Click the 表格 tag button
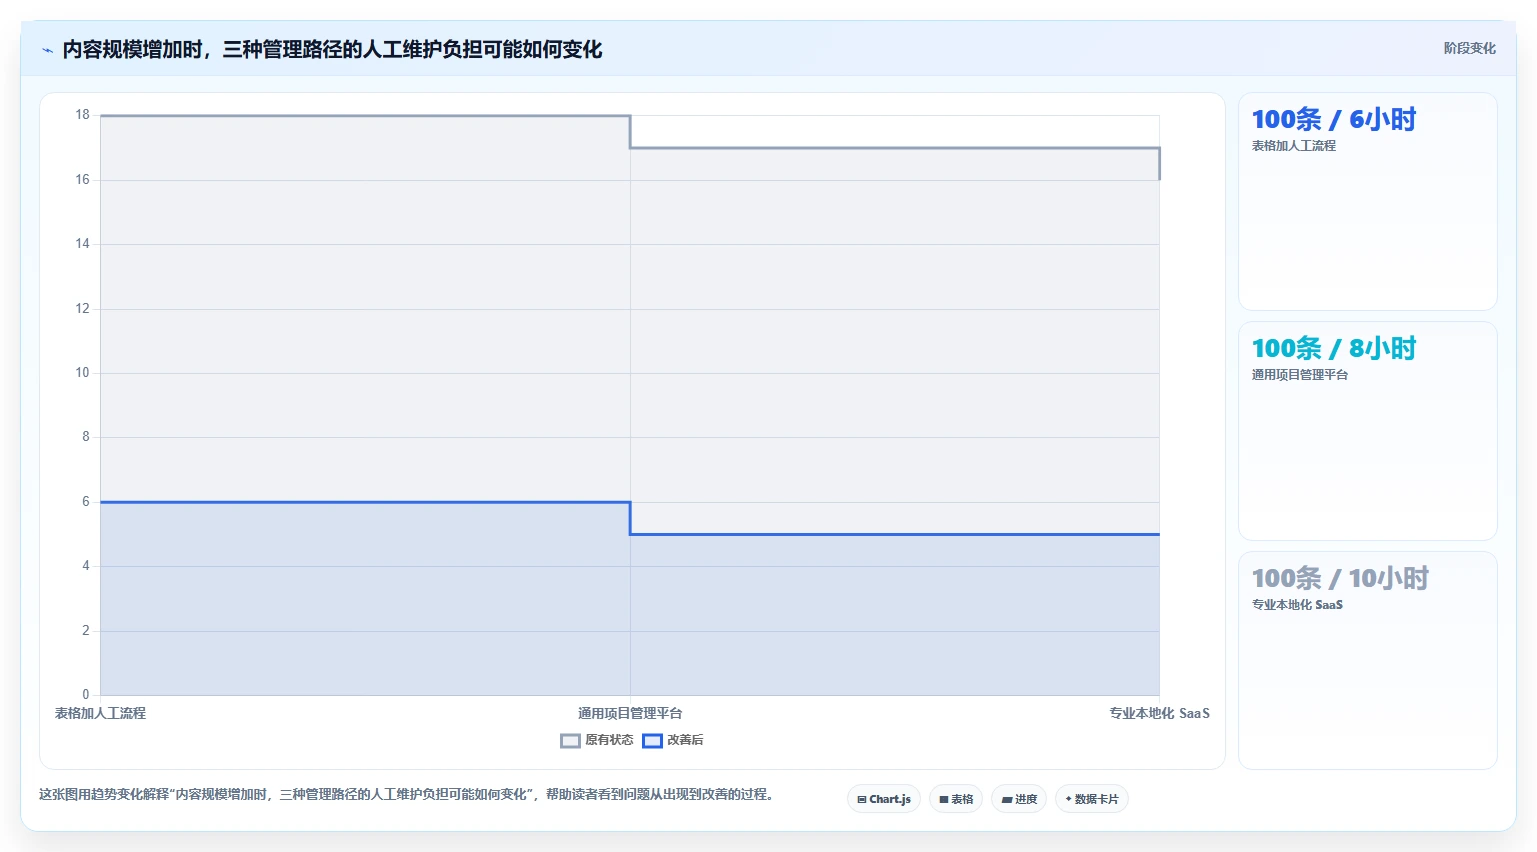This screenshot has height=852, width=1537. 956,799
